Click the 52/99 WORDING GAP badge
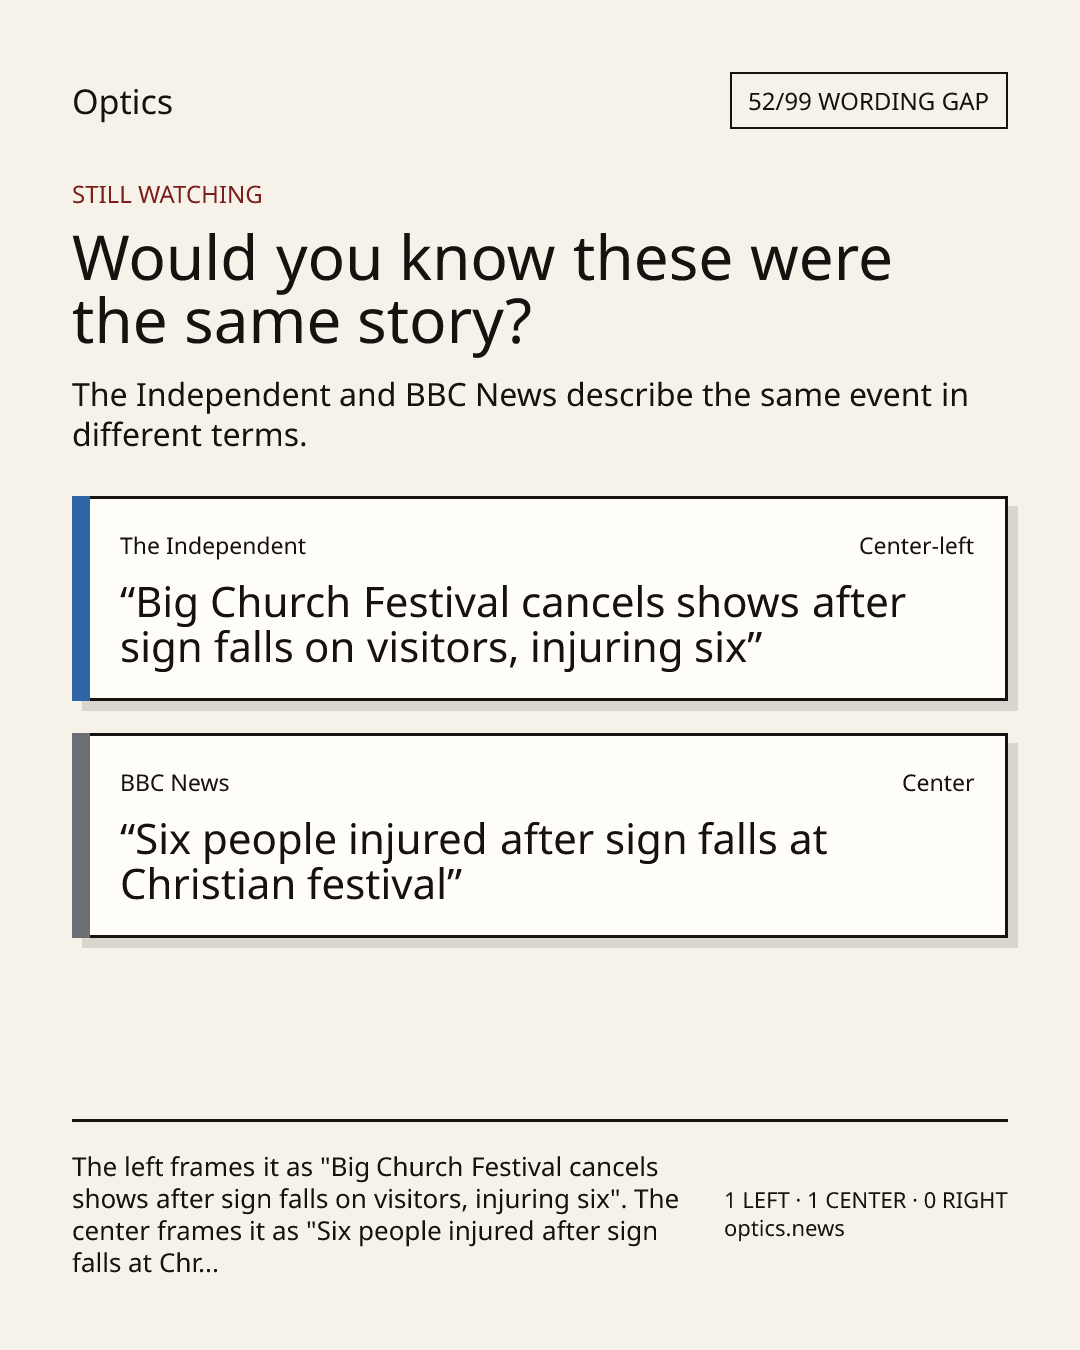1080x1350 pixels. [x=868, y=101]
